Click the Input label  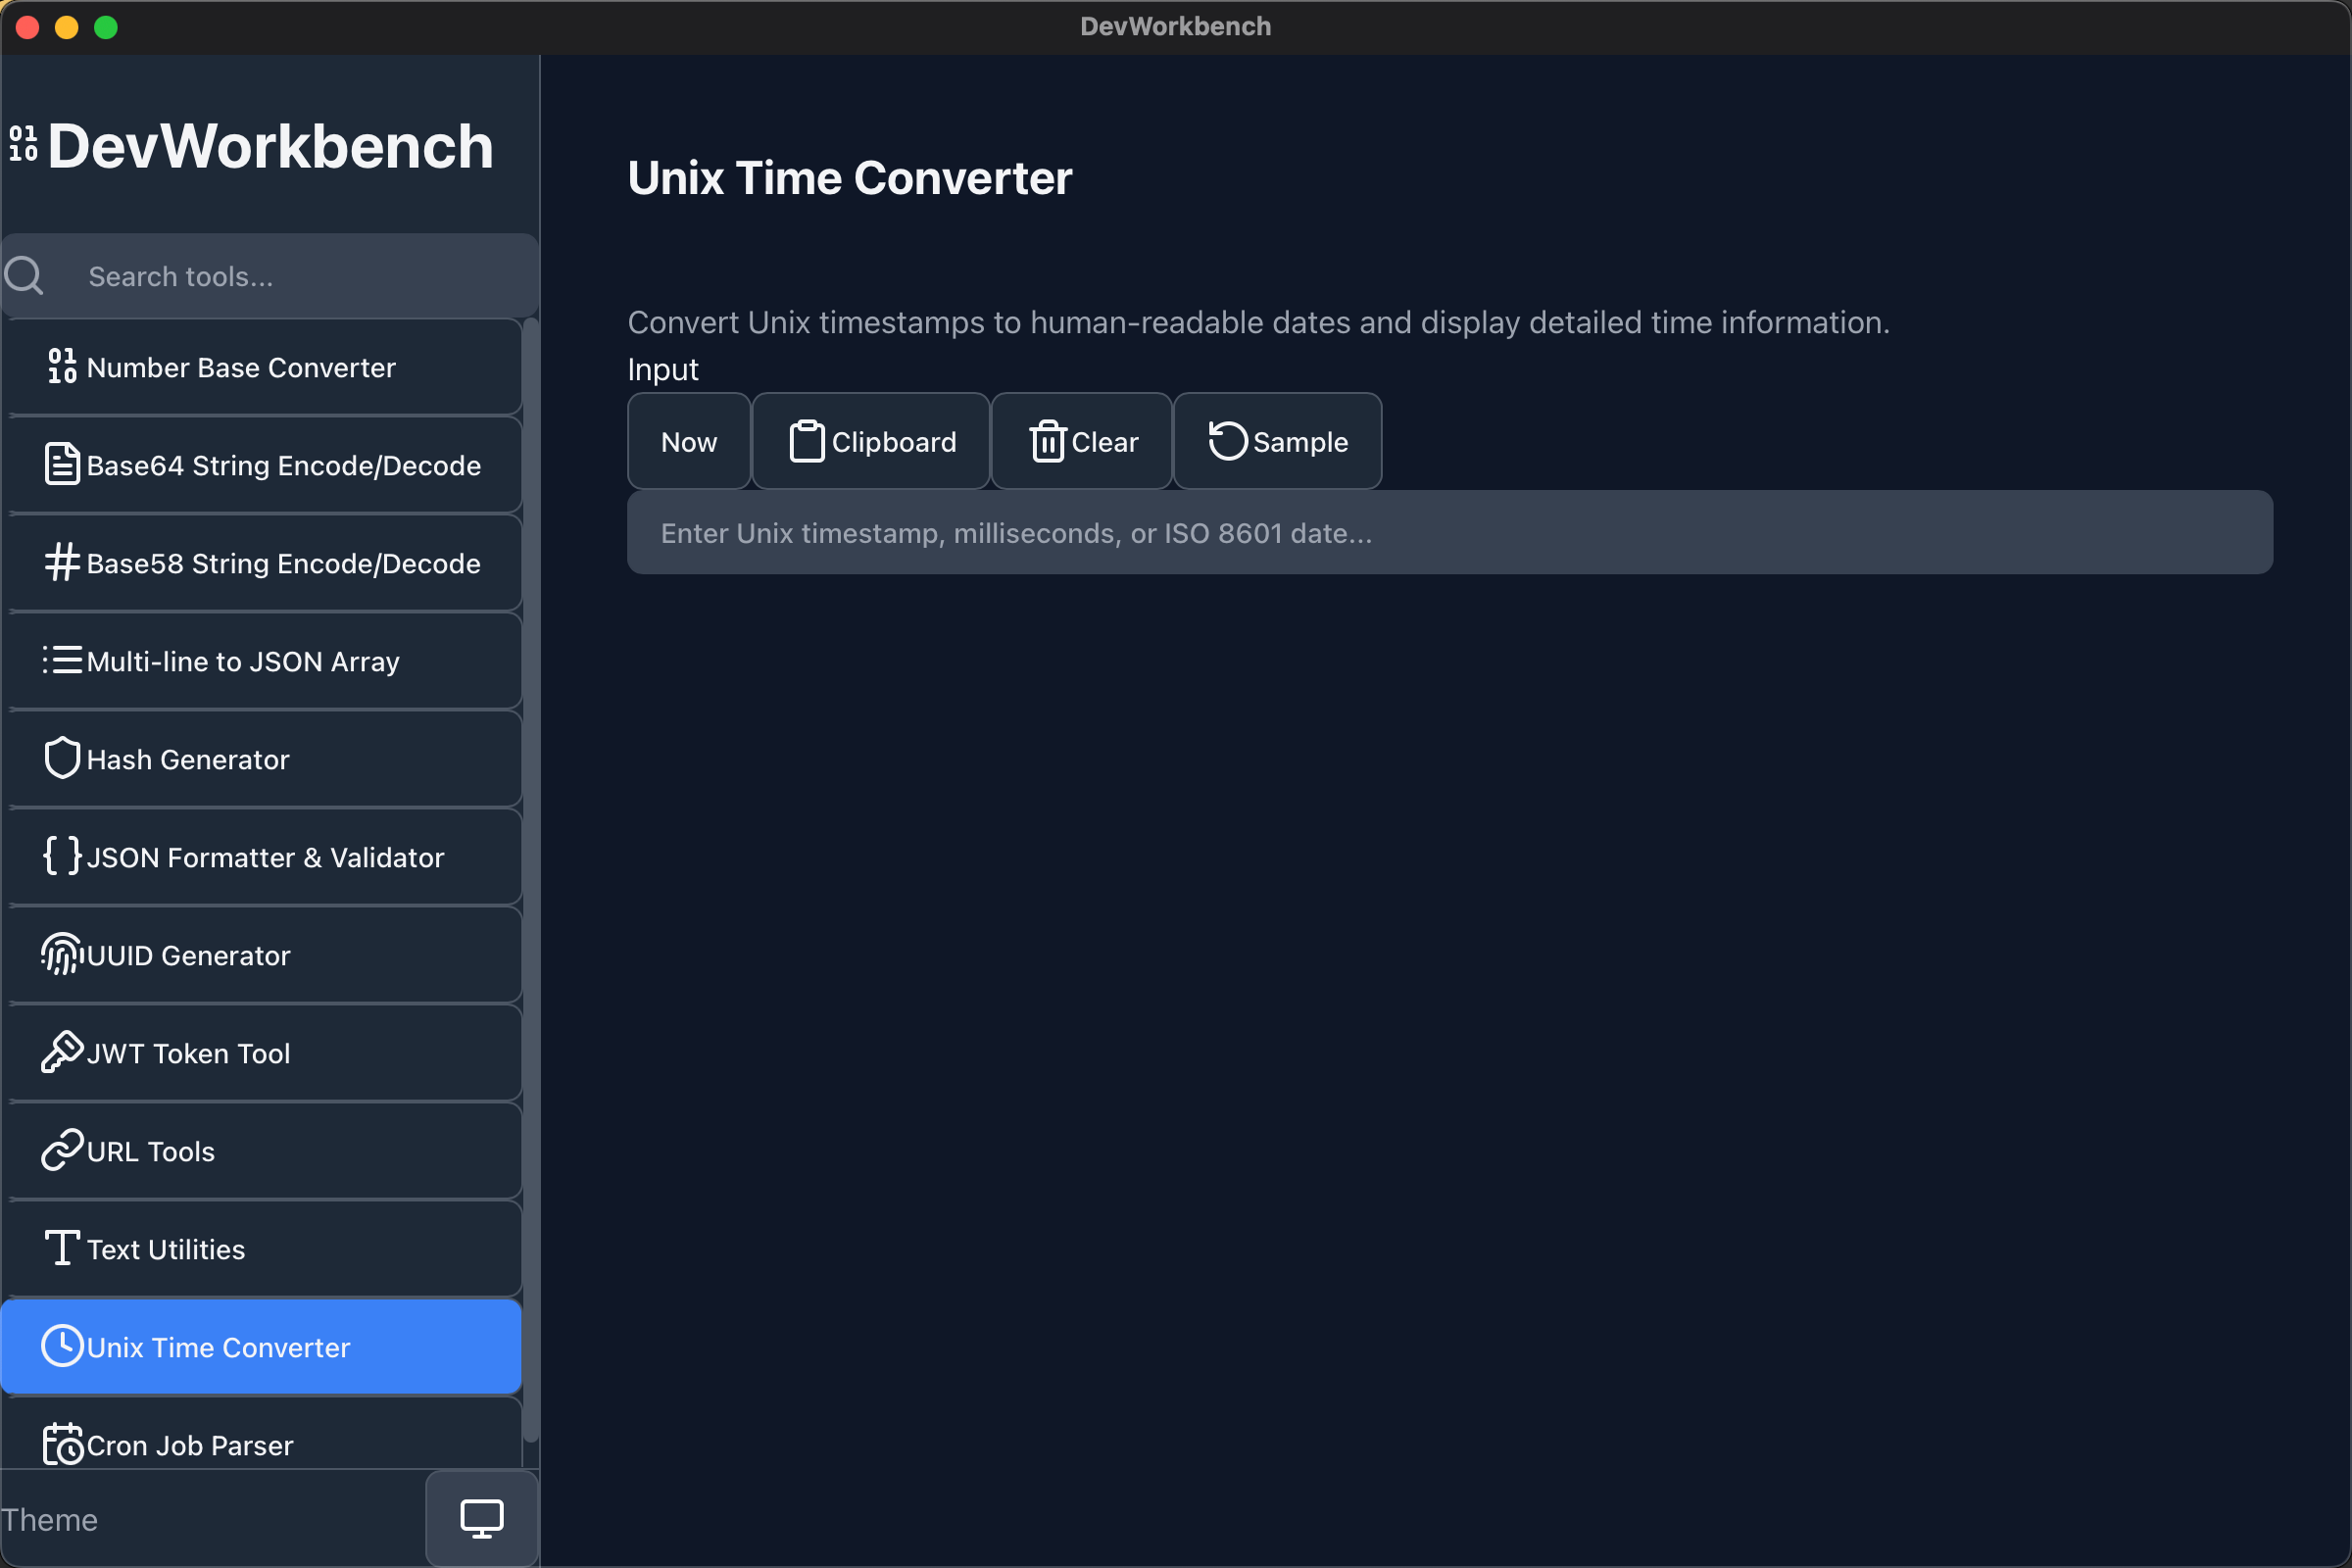pyautogui.click(x=663, y=369)
